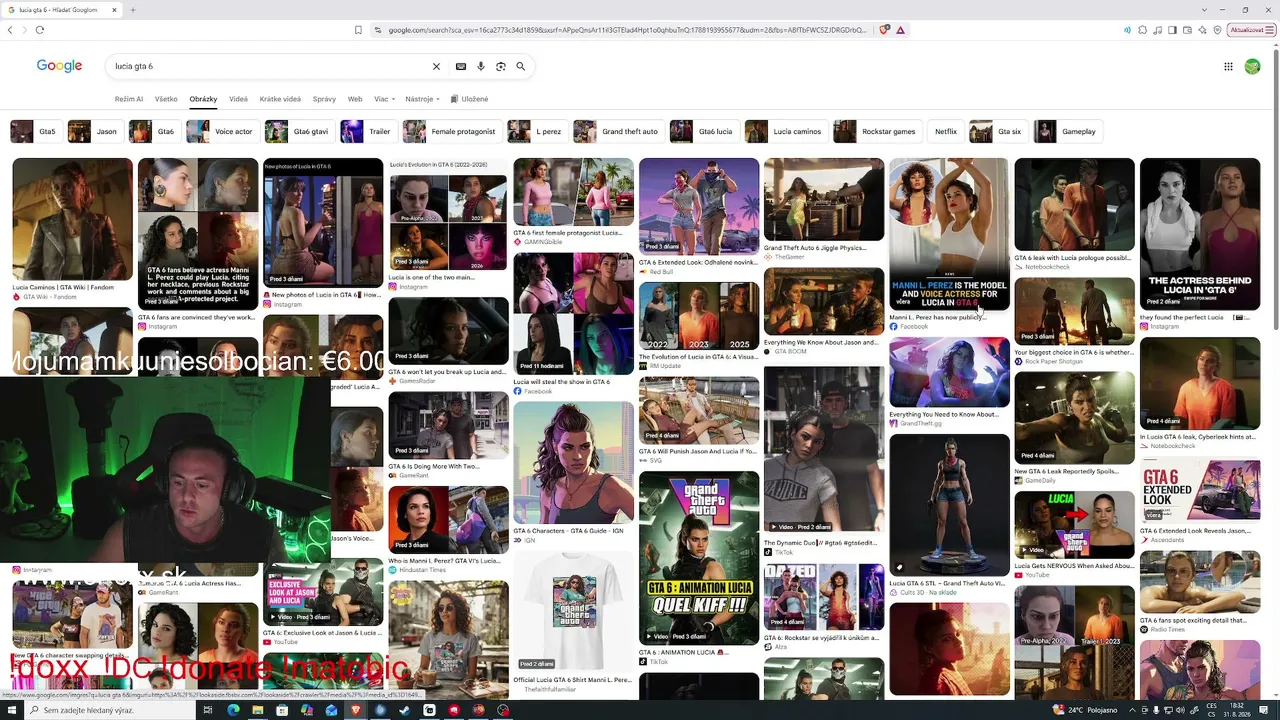Filter images by the Netflix chip
The width and height of the screenshot is (1280, 720).
[945, 131]
